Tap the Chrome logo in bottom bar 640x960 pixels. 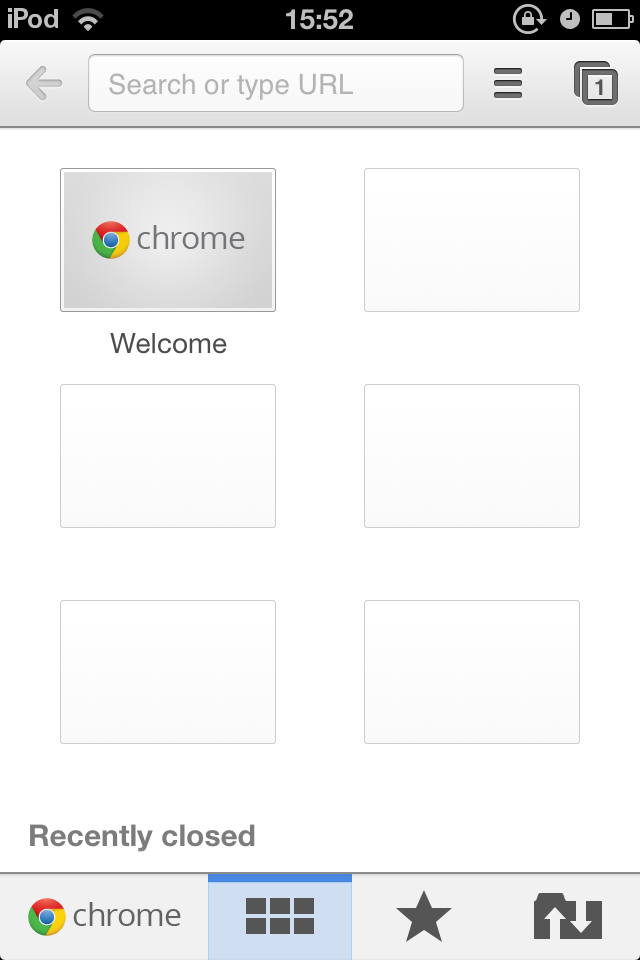tap(105, 917)
